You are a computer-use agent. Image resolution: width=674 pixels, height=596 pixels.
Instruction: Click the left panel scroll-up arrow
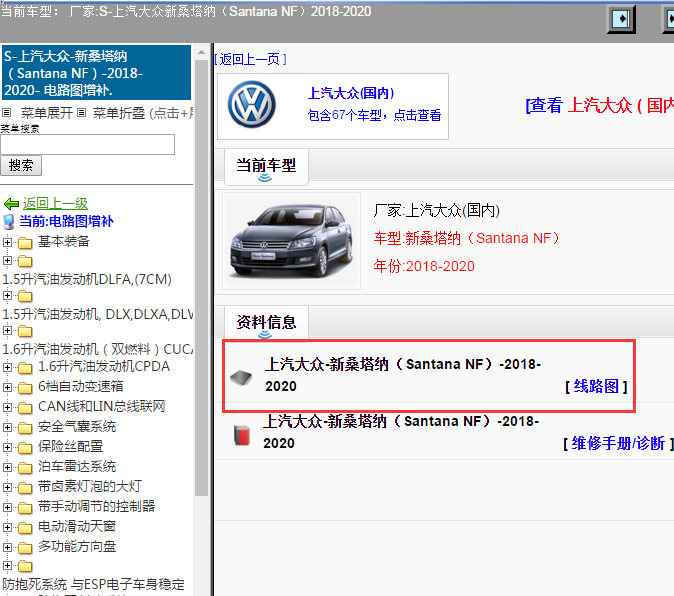click(x=201, y=52)
